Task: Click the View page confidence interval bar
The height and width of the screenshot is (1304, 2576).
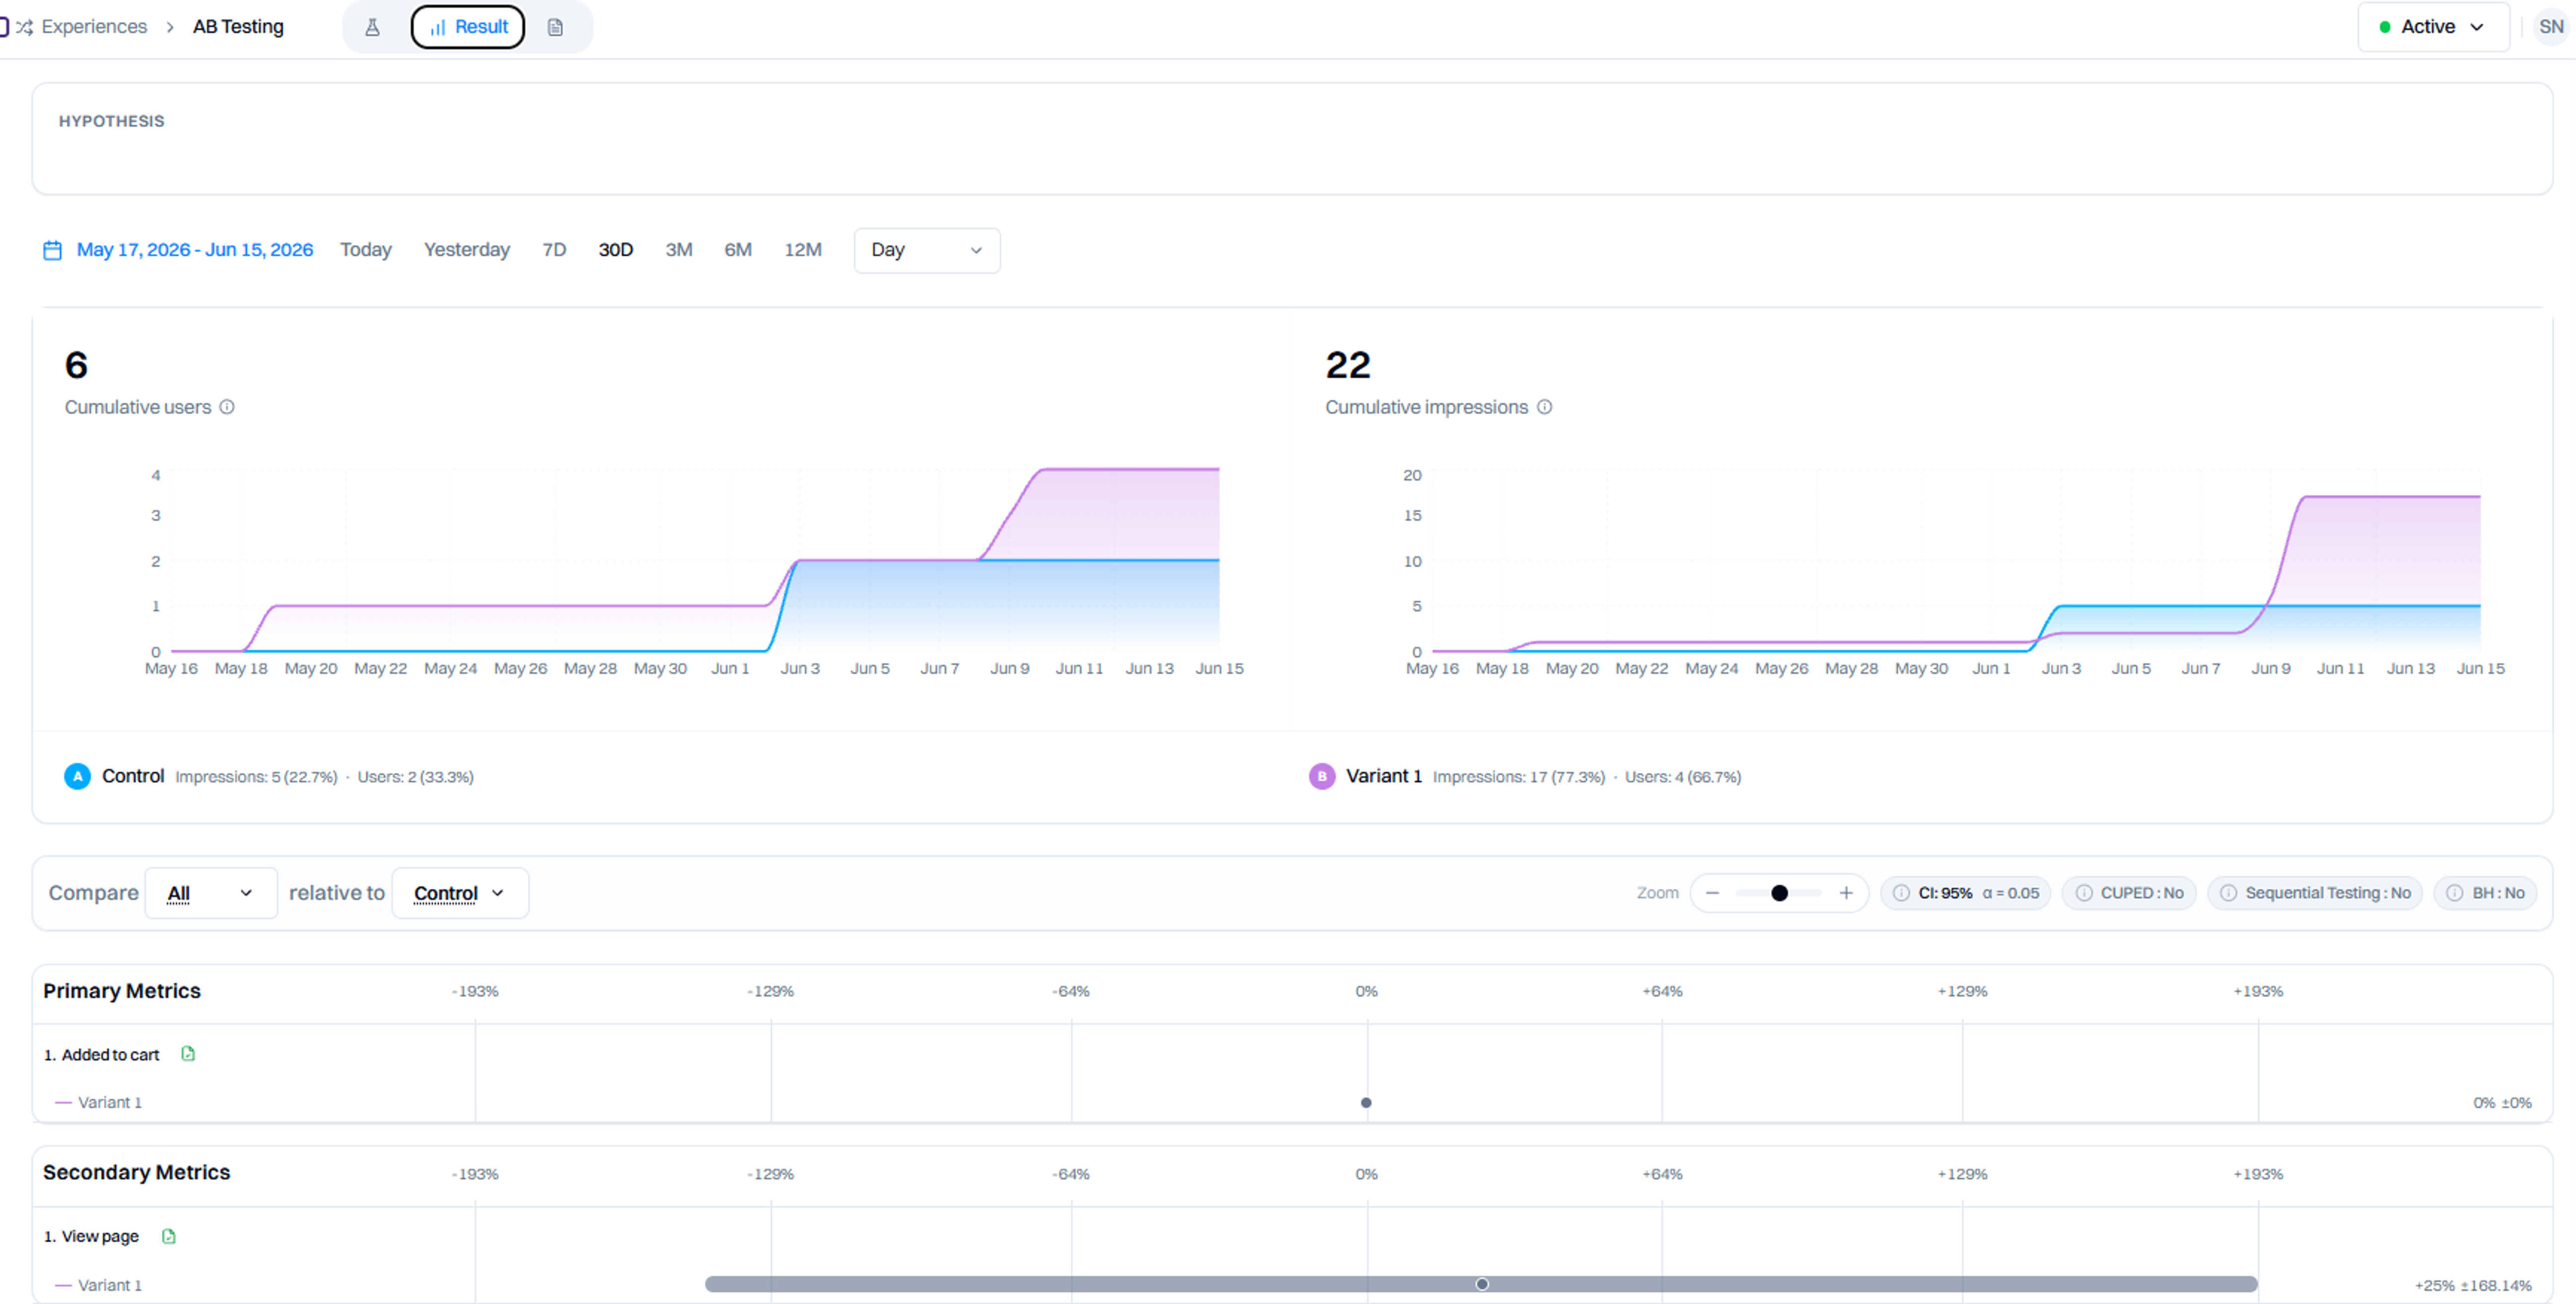Action: [1481, 1285]
